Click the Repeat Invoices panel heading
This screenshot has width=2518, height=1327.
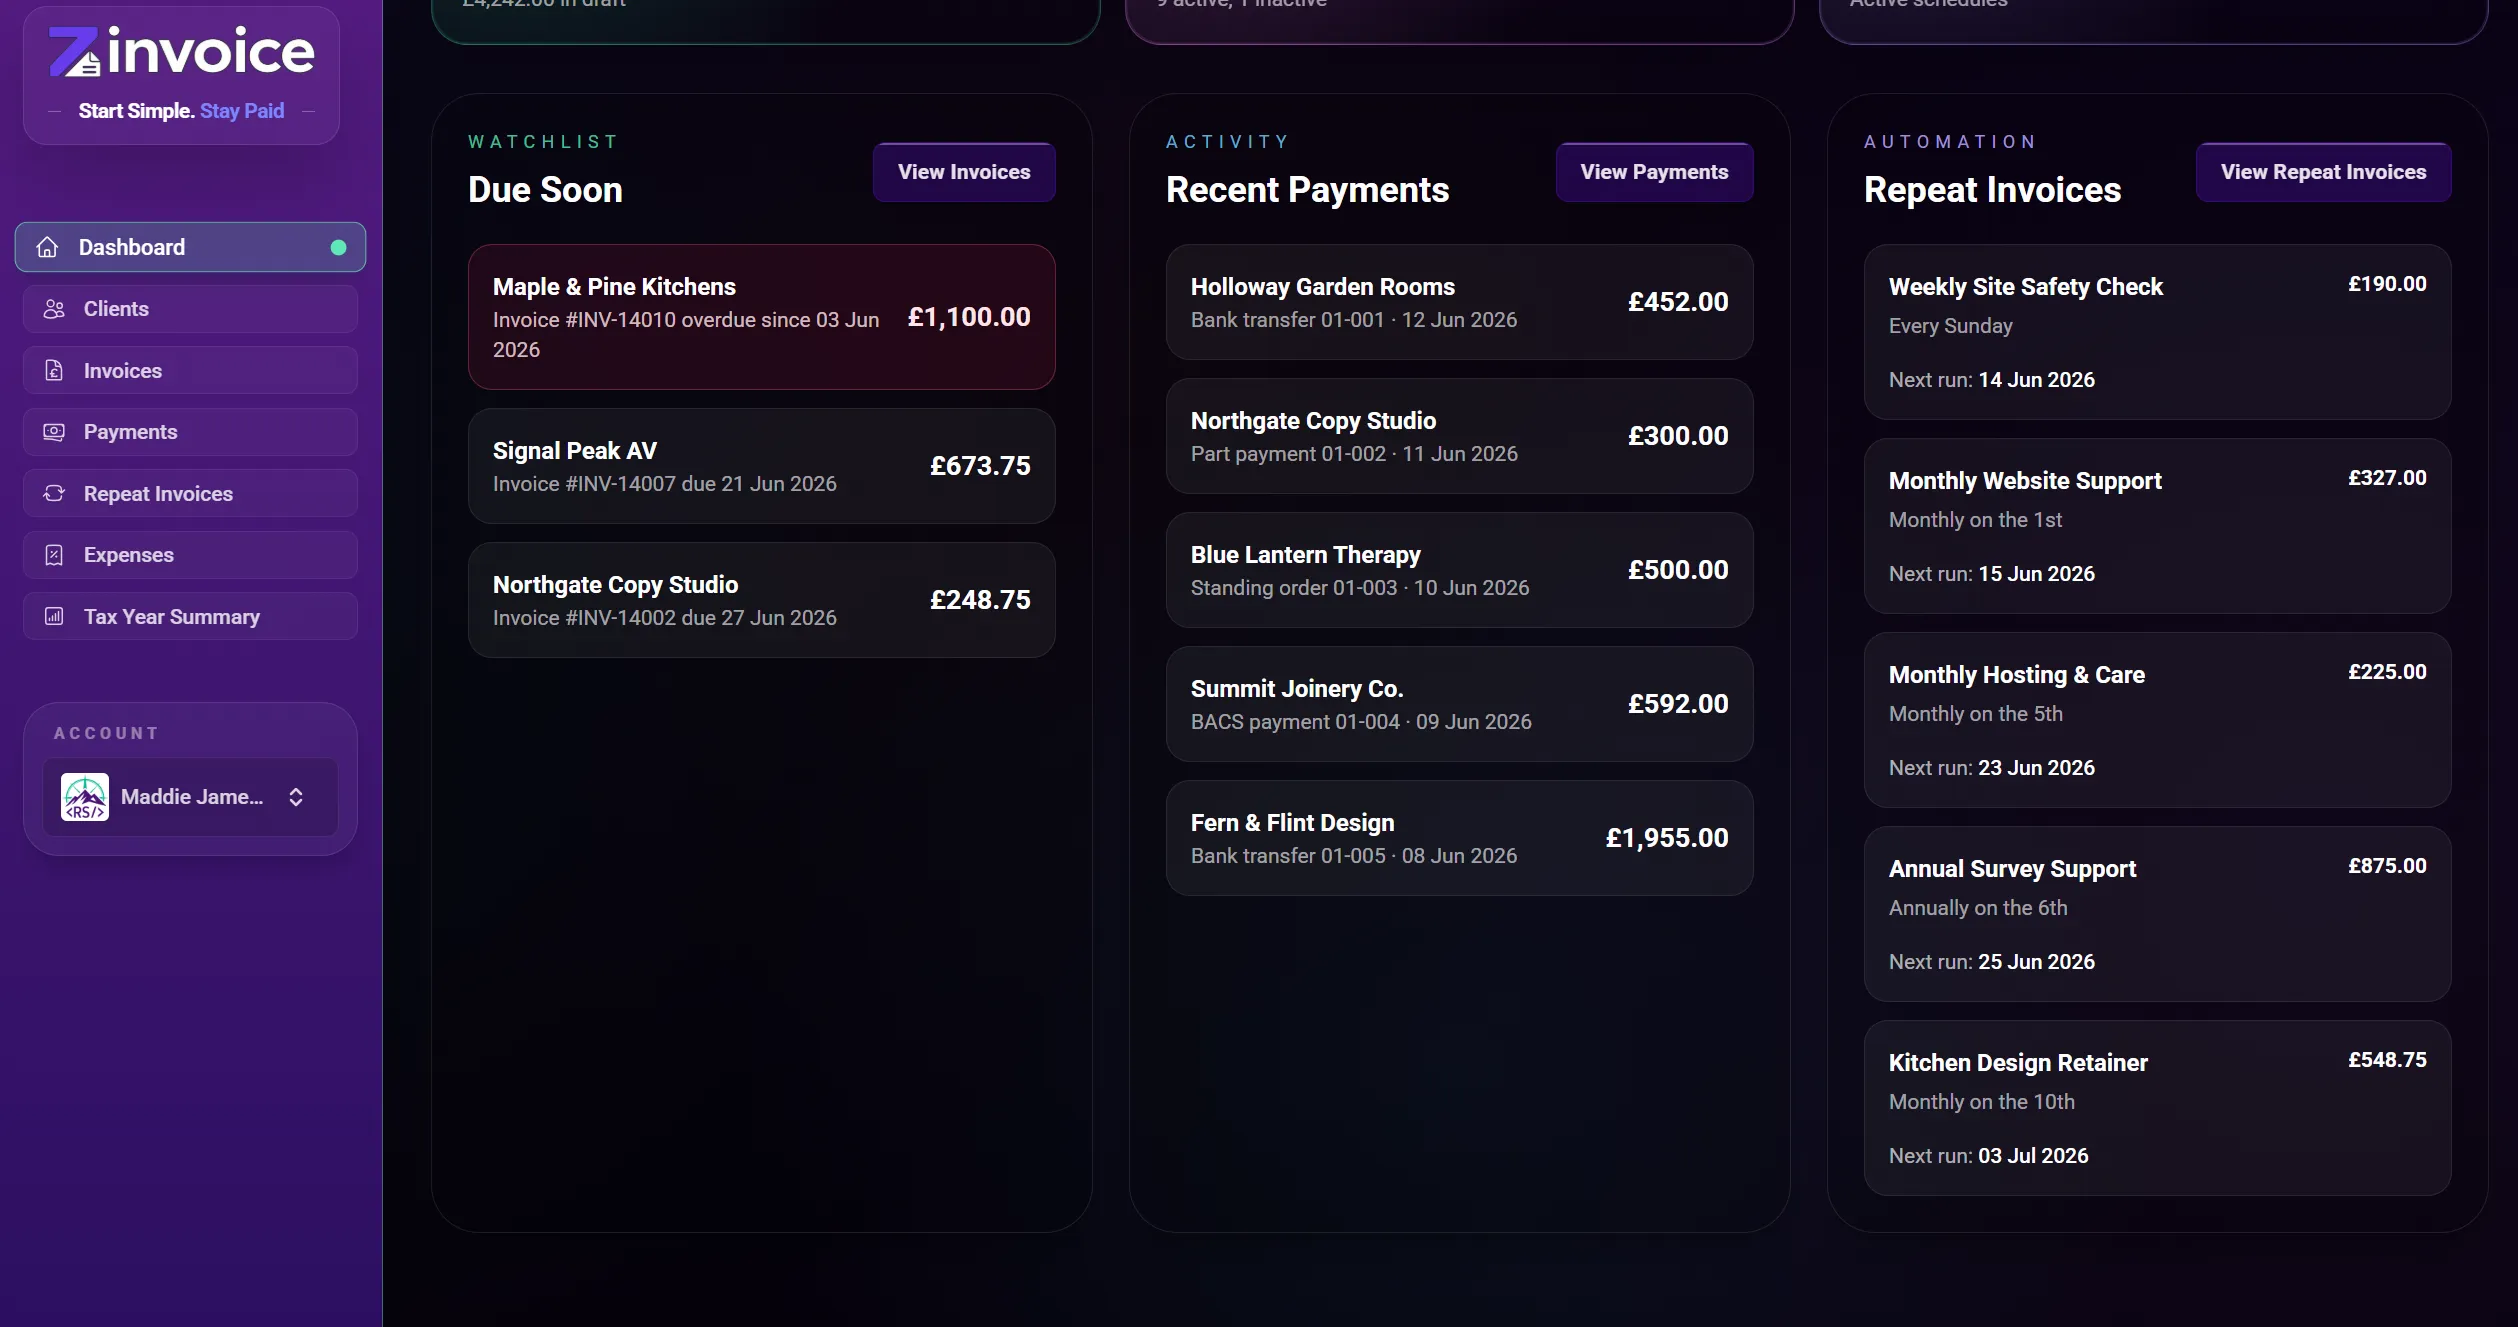(x=1992, y=190)
